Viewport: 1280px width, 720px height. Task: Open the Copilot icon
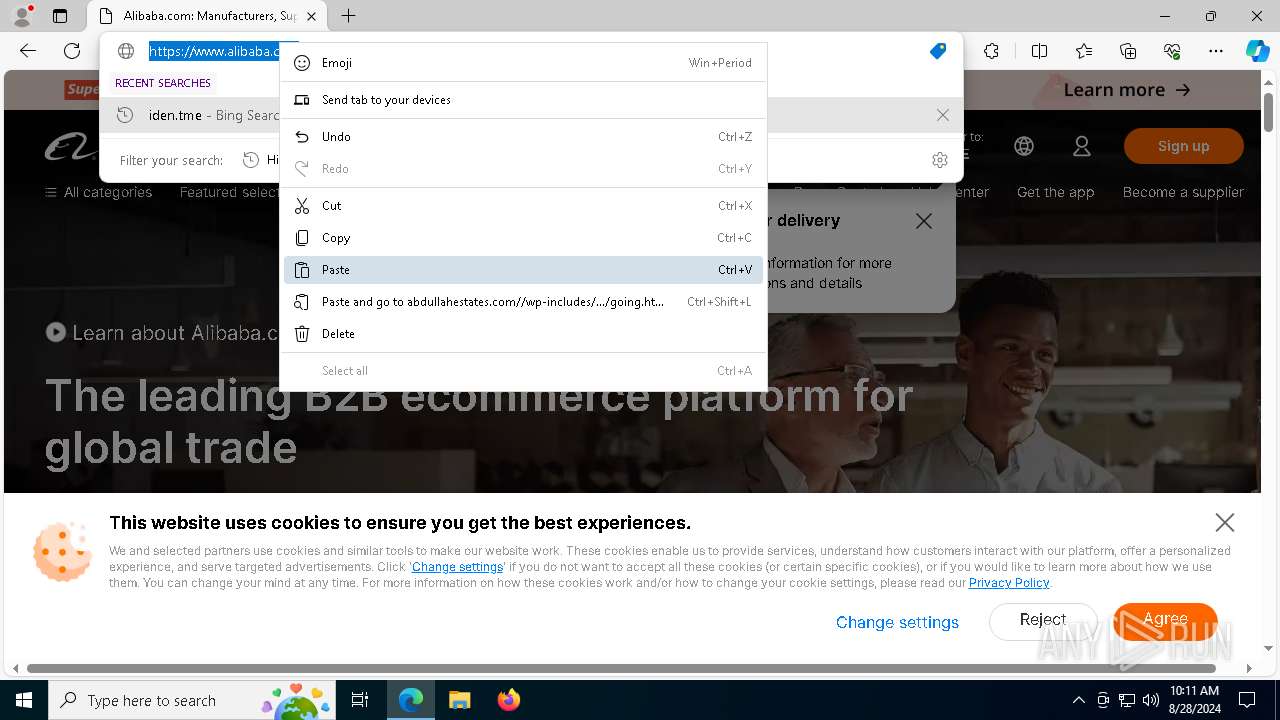(x=1257, y=51)
